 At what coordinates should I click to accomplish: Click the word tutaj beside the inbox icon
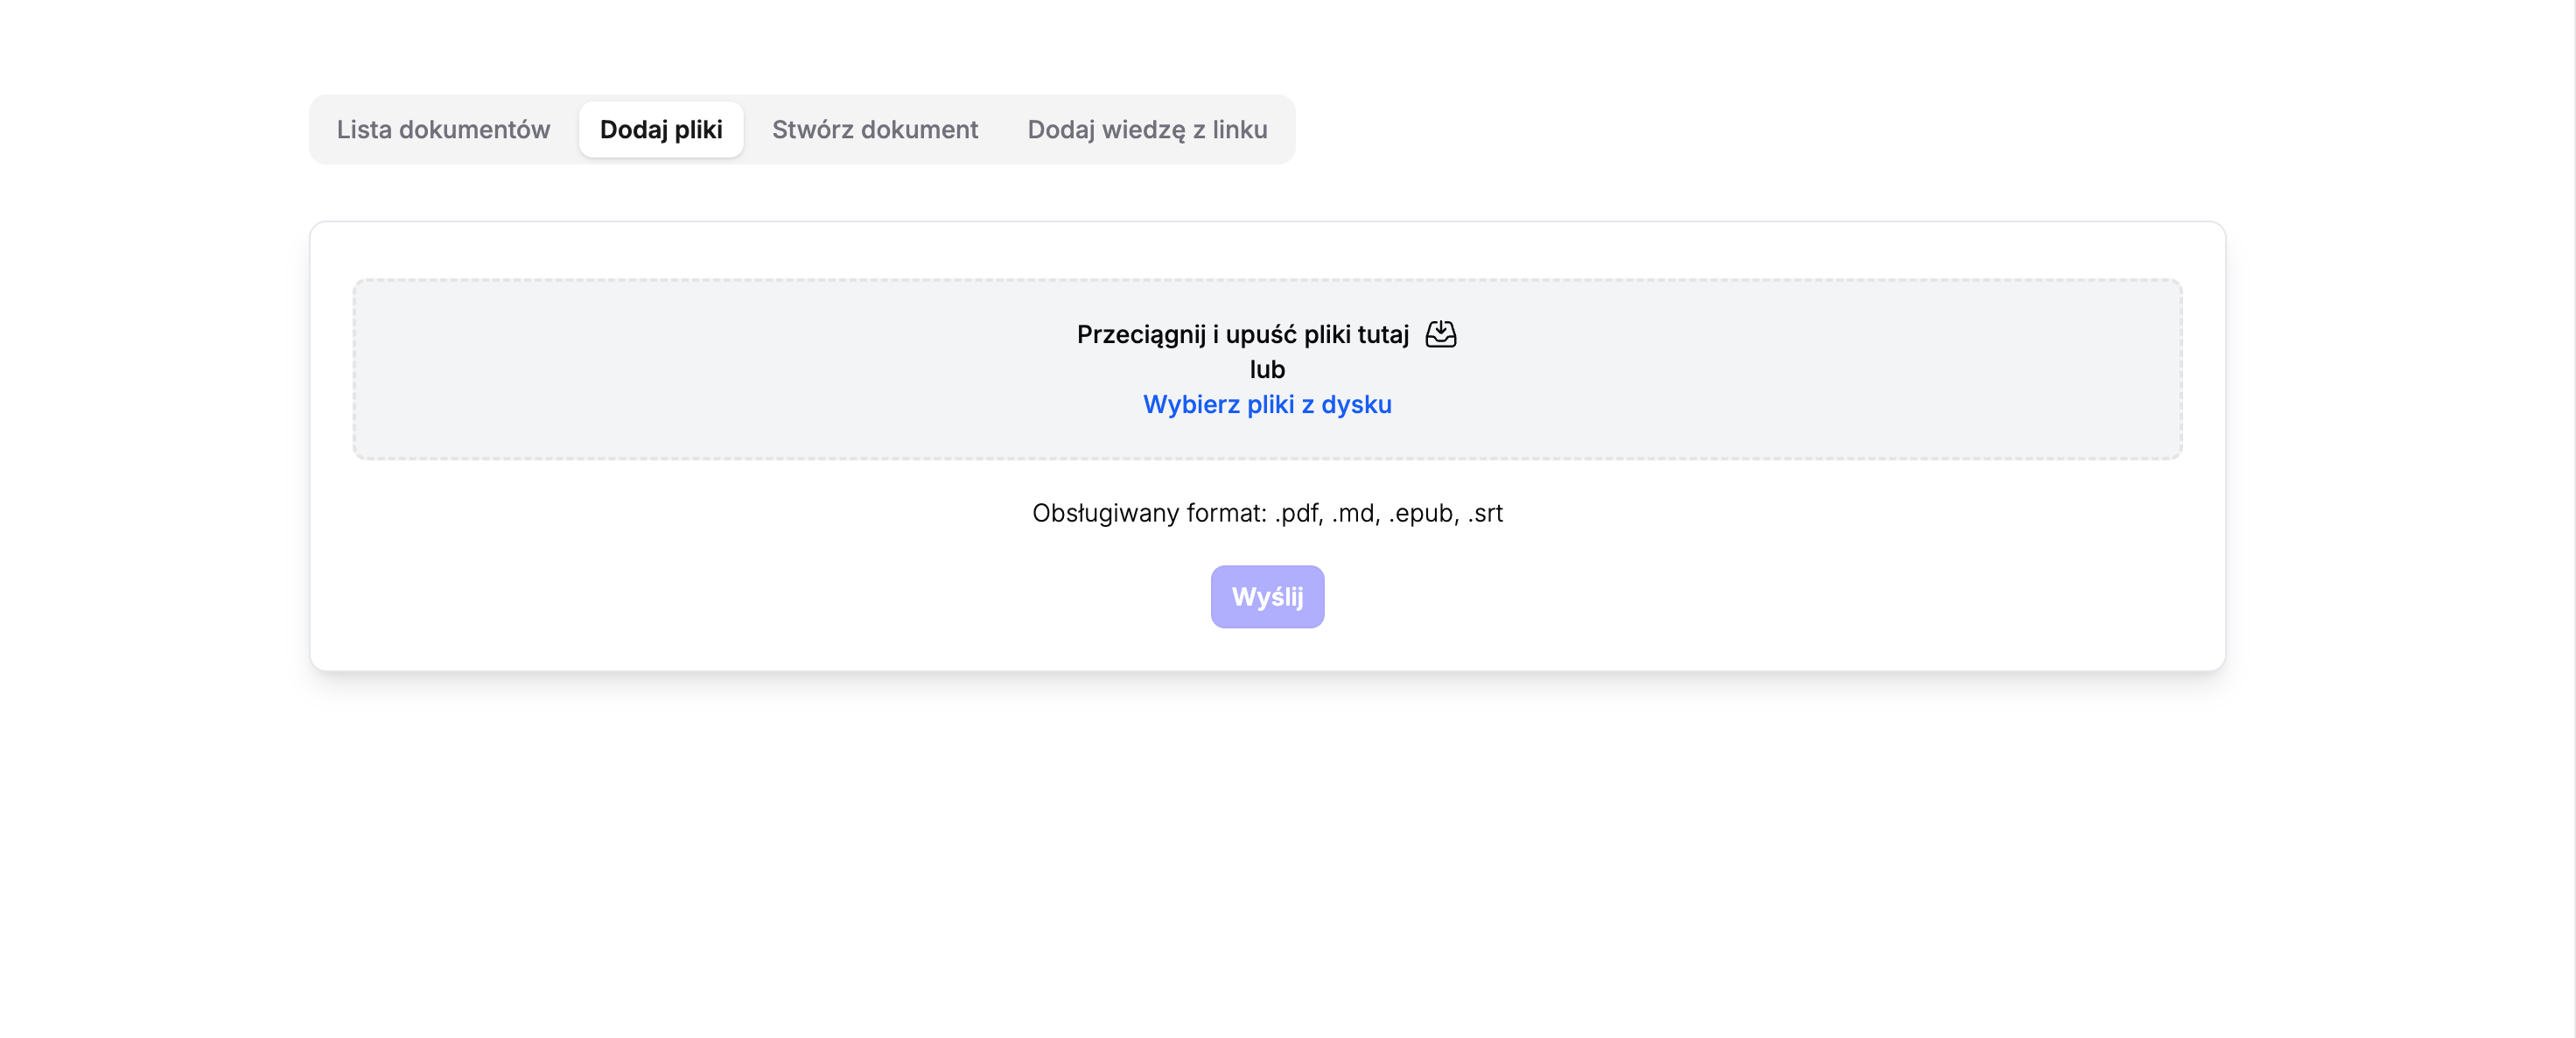[1382, 335]
